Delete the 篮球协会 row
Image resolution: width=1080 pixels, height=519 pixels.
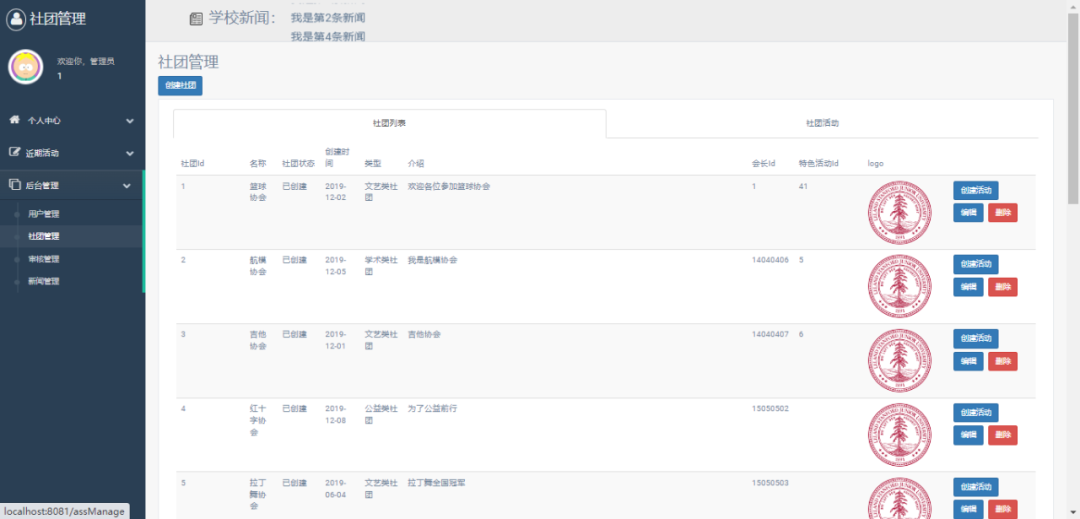point(1003,213)
